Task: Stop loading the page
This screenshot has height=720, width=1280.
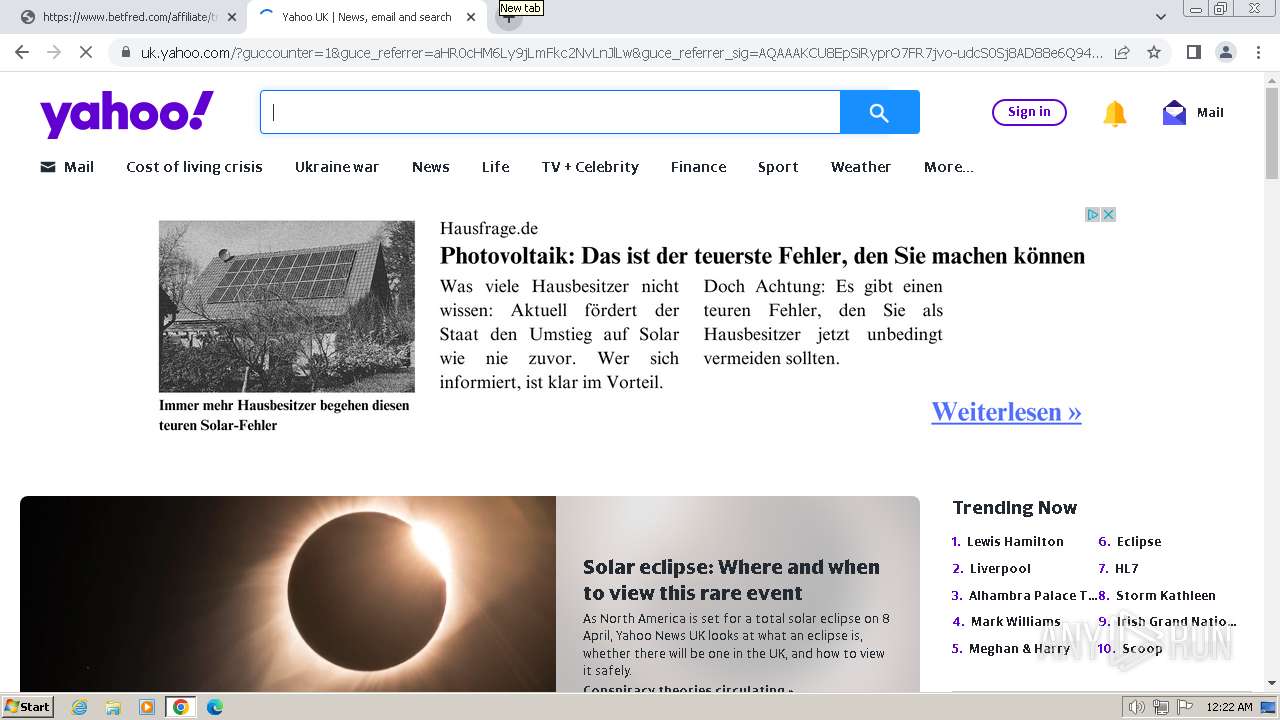Action: 86,53
